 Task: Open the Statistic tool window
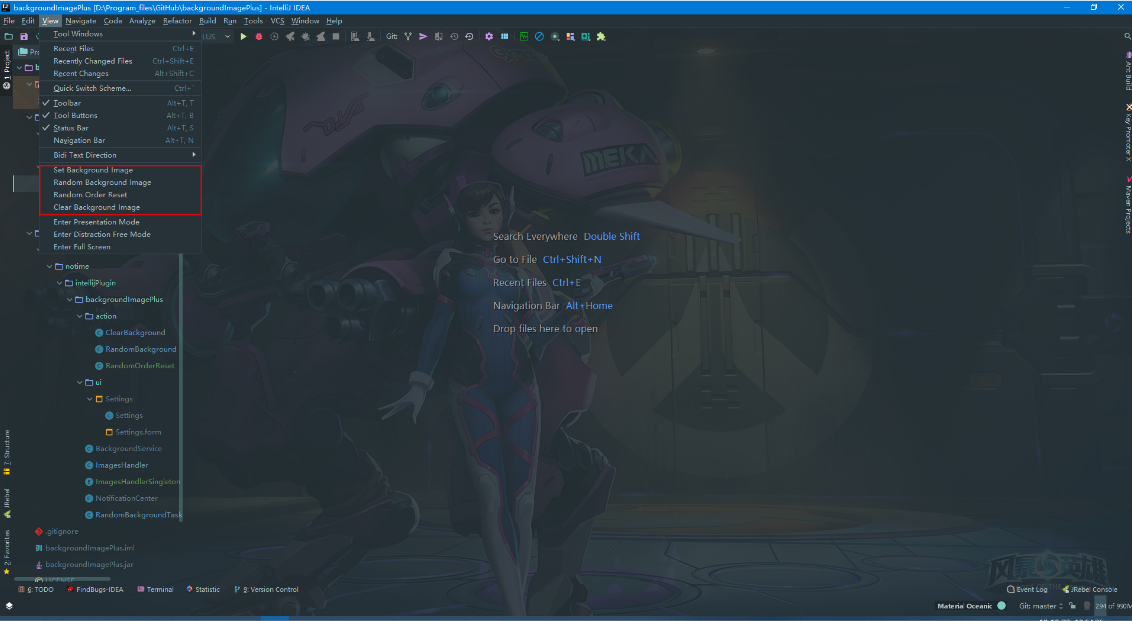tap(203, 589)
